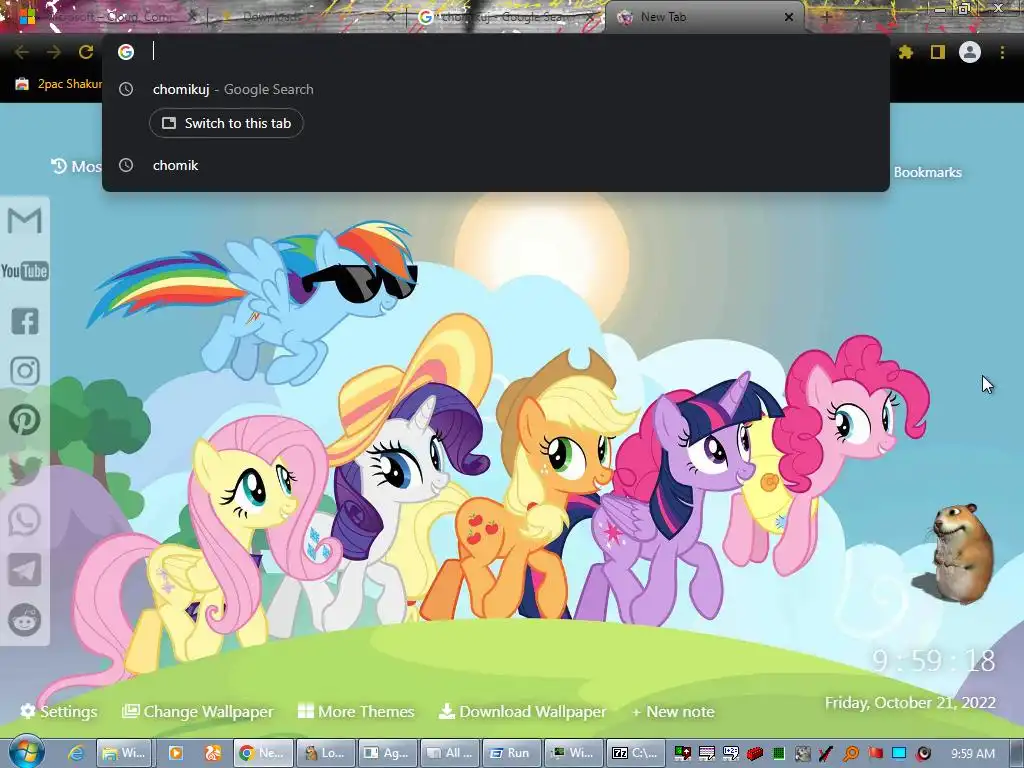The image size is (1024, 768).
Task: Open a new tab with the plus button
Action: (x=826, y=18)
